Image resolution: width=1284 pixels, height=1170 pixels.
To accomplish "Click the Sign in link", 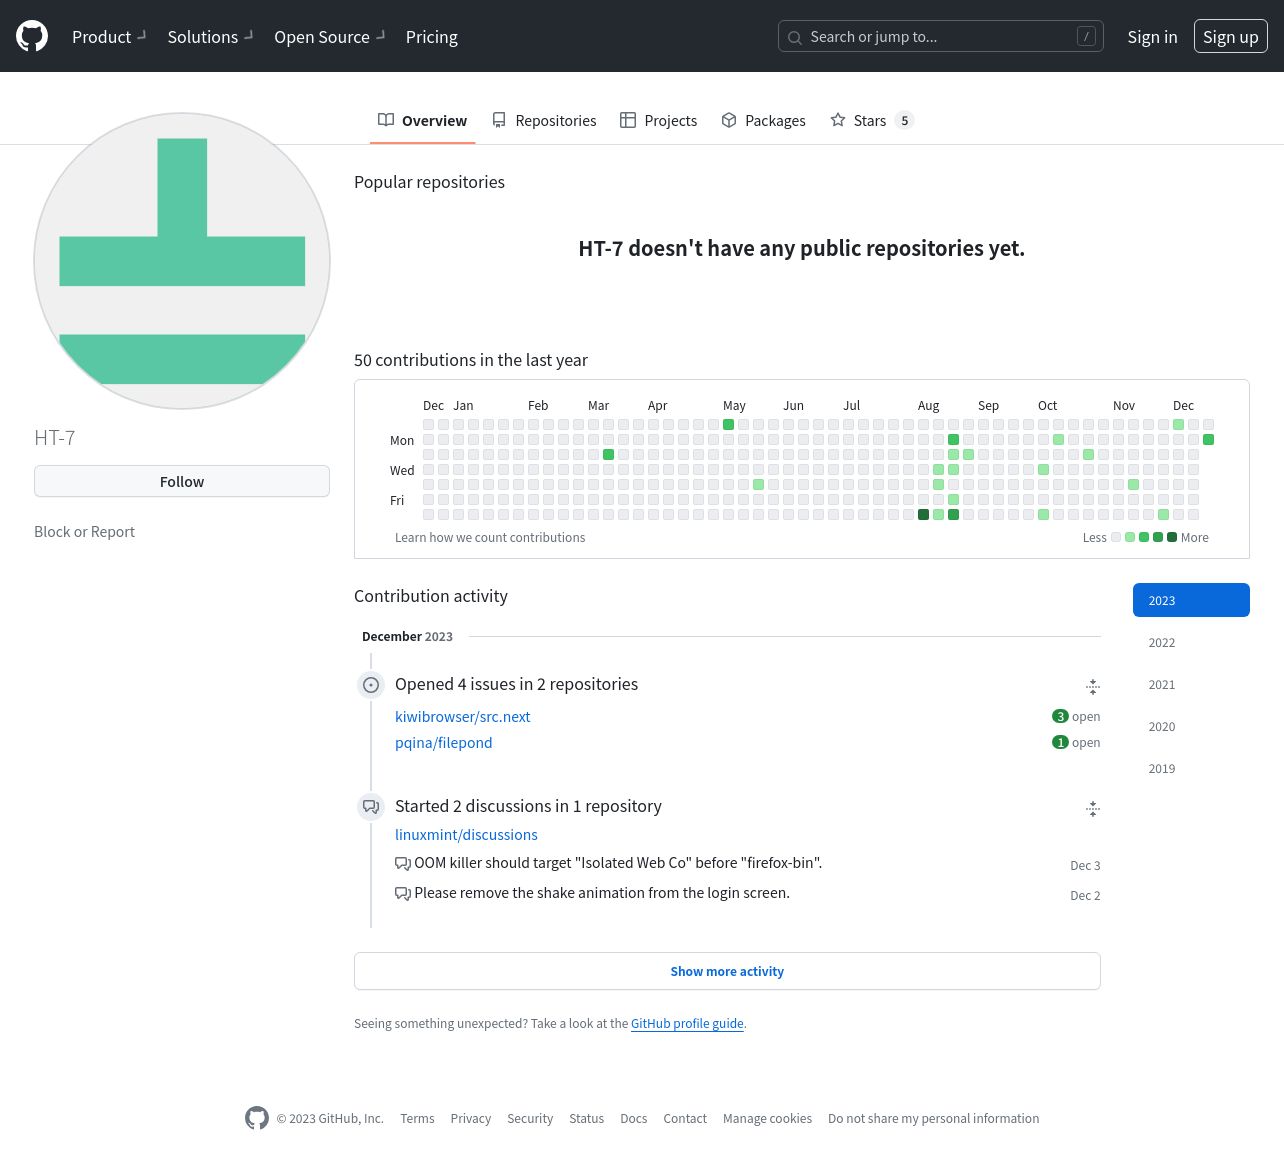I will 1152,37.
